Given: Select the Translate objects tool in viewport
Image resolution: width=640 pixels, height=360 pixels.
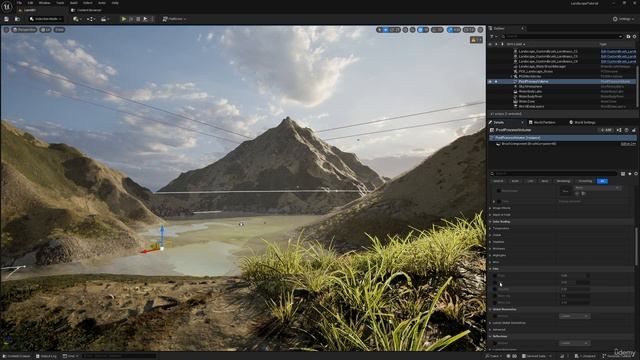Looking at the screenshot, I should click(x=386, y=30).
